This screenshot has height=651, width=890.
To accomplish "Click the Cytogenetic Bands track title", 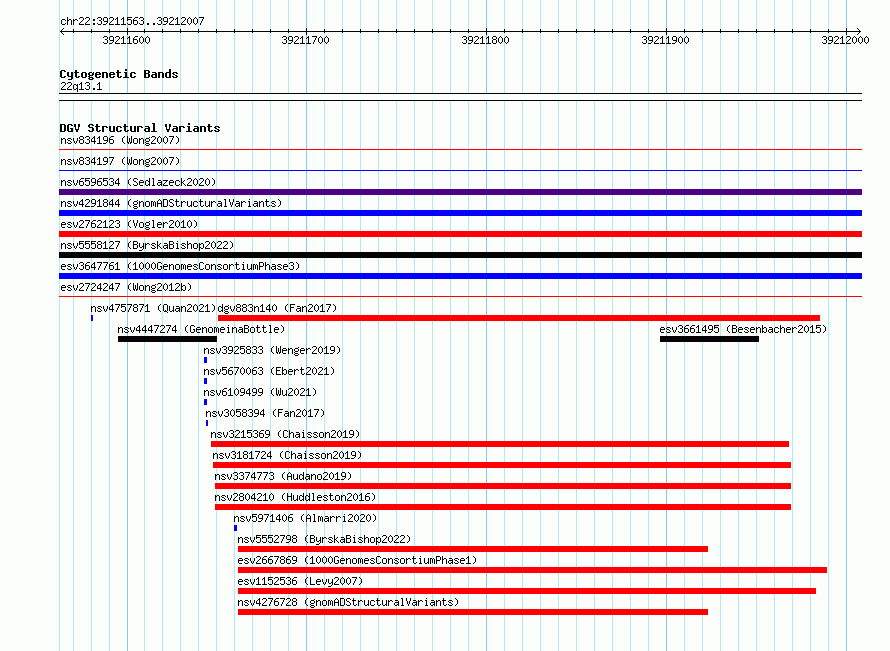I will point(119,74).
